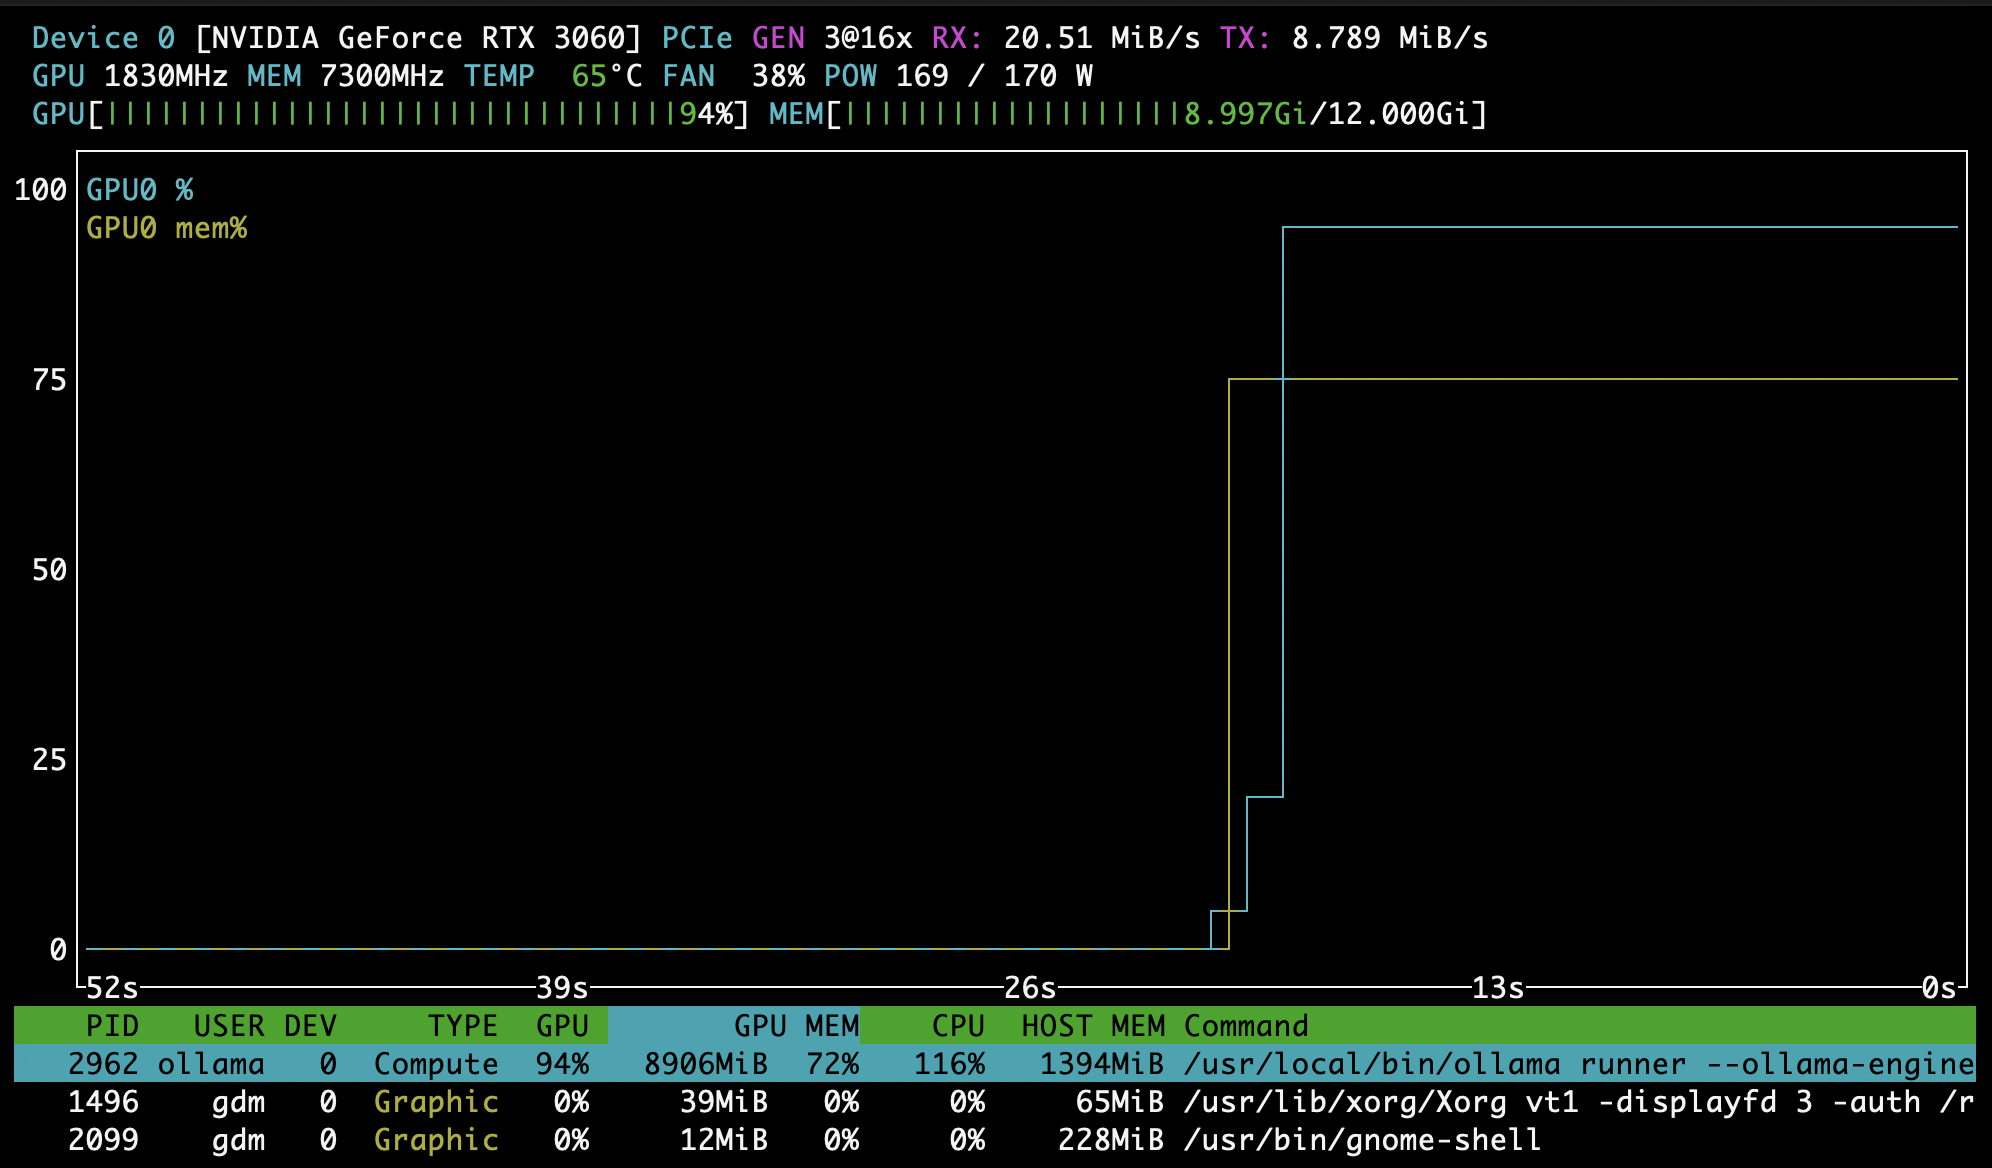
Task: Select the ollama process row PID 2962
Action: [x=995, y=1064]
